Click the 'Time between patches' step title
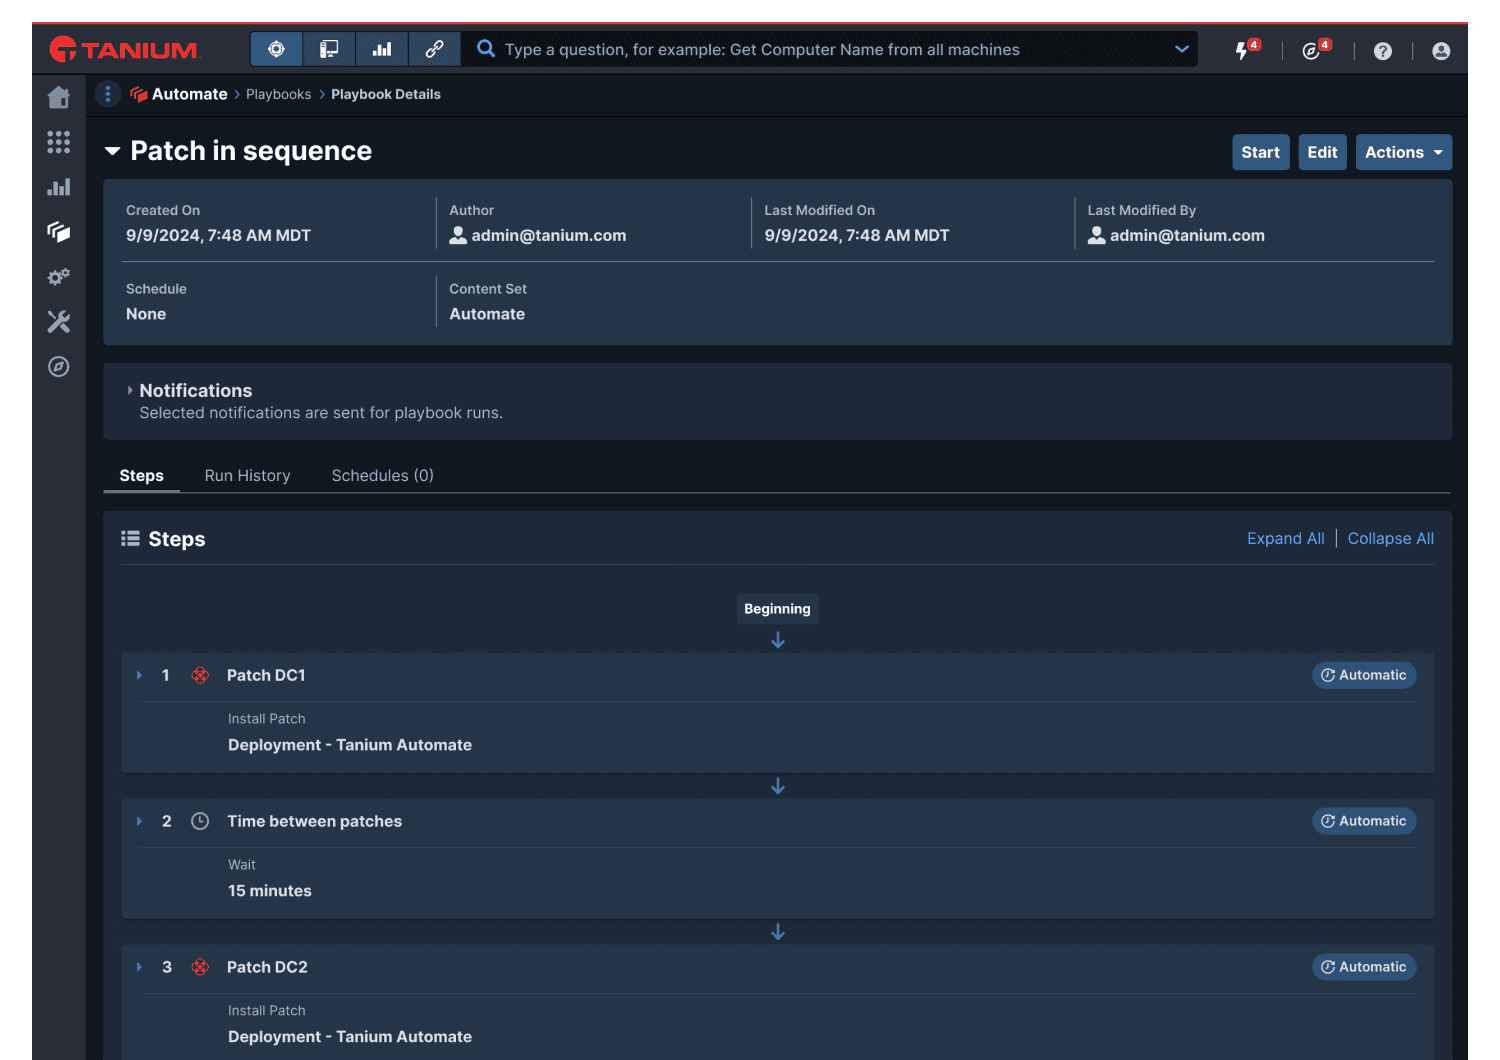 click(314, 821)
